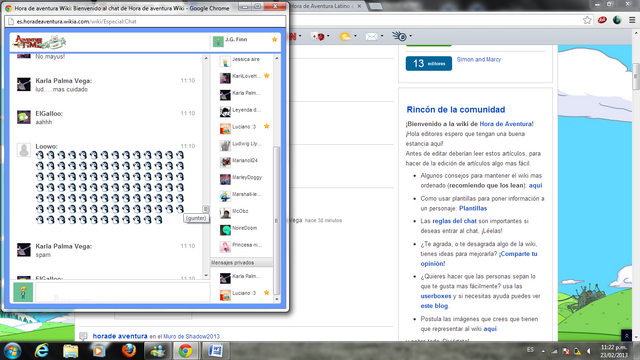Open Windows Explorer folder from taskbar
The image size is (640, 360).
tap(70, 351)
